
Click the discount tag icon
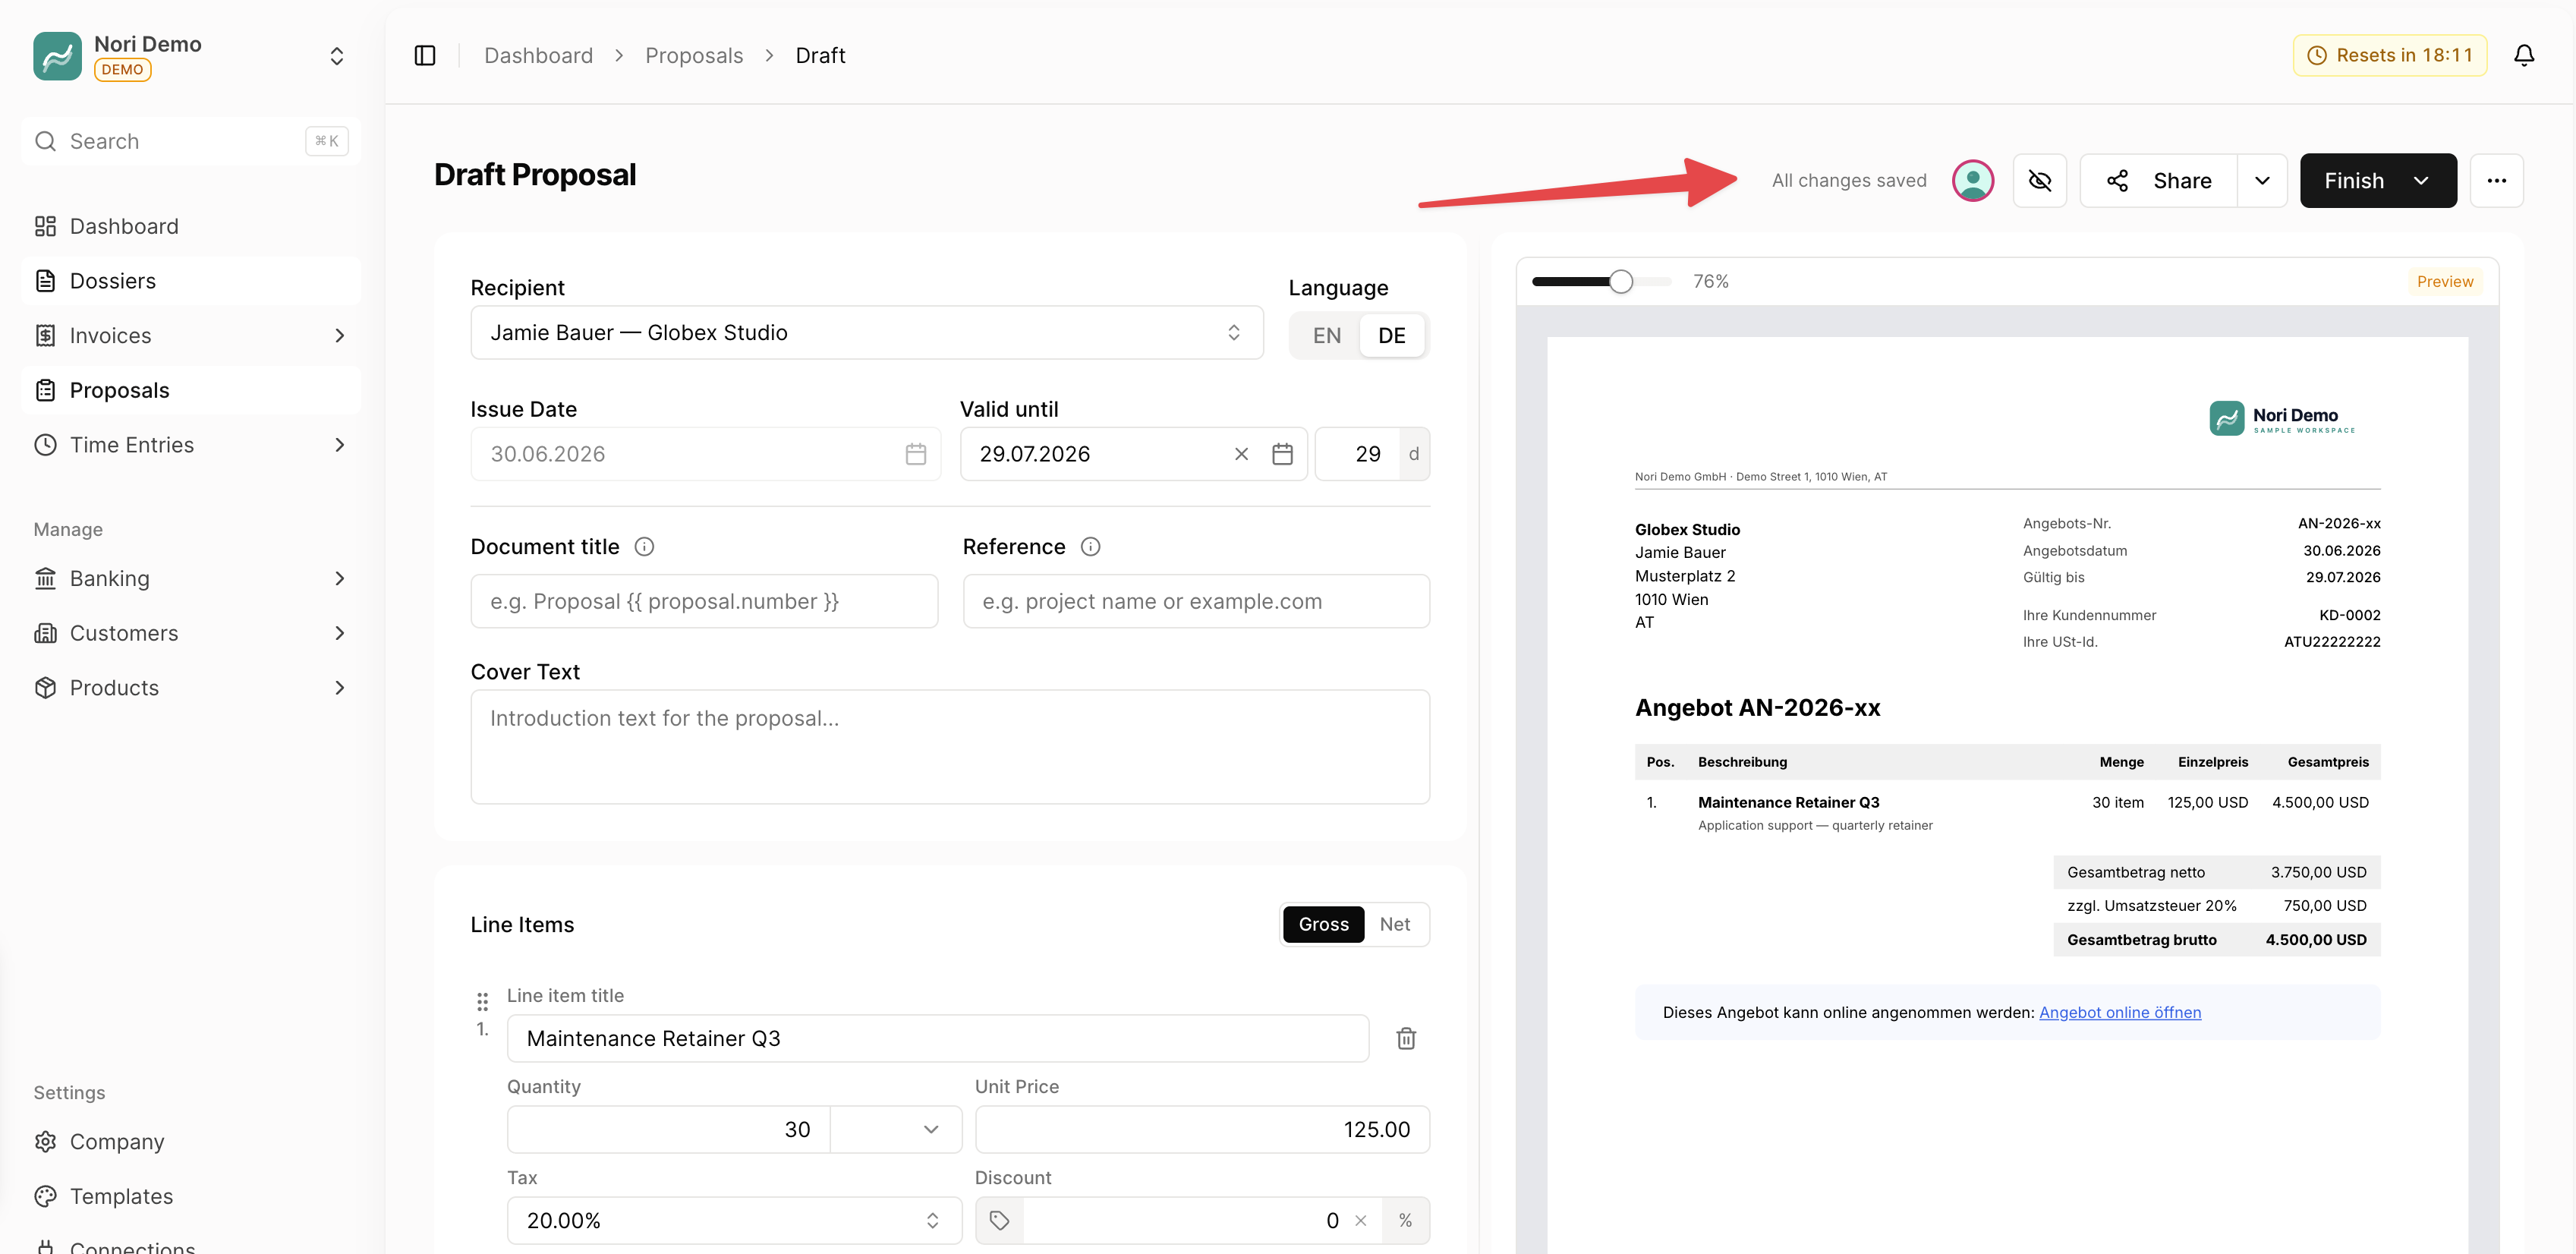999,1220
